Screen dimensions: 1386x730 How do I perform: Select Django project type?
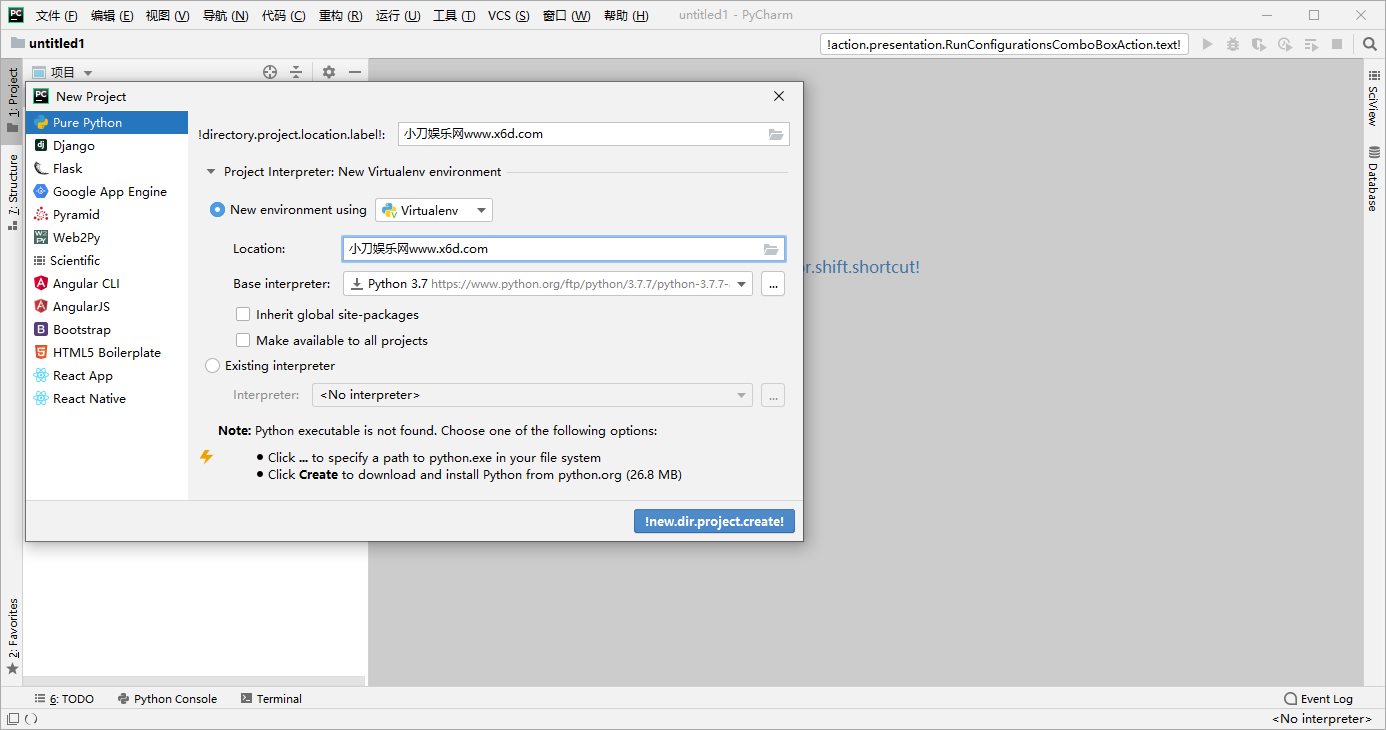tap(107, 146)
